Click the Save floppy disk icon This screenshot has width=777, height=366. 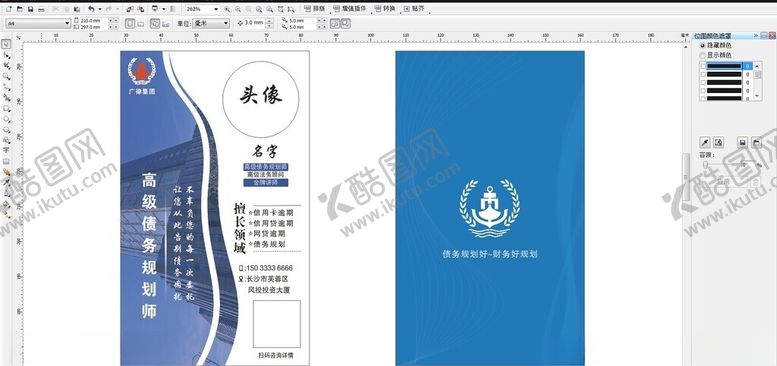[31, 9]
